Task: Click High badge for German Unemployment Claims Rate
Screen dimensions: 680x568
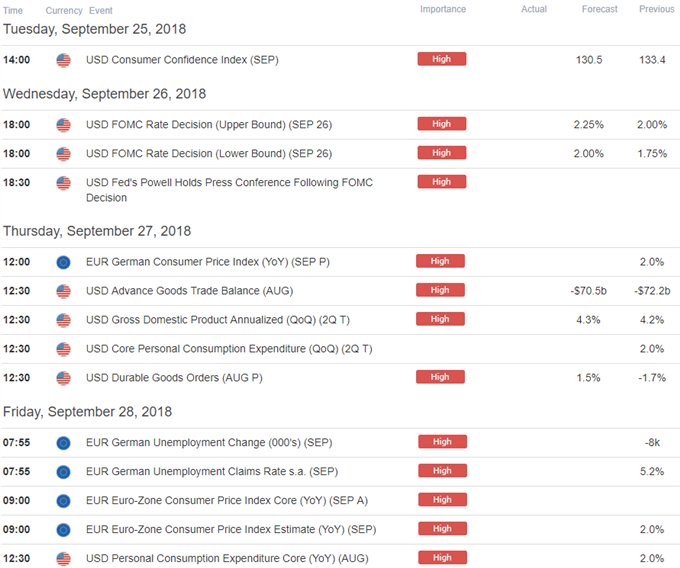Action: click(443, 471)
